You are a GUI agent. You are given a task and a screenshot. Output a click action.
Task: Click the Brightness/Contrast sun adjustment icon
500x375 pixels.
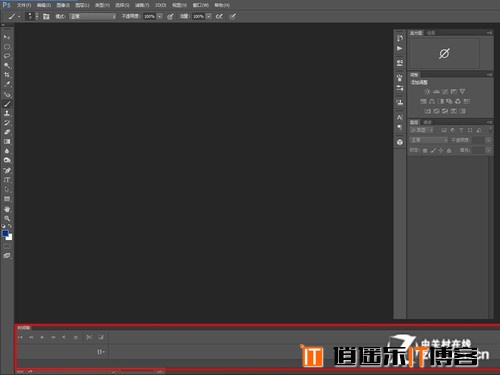(x=427, y=91)
